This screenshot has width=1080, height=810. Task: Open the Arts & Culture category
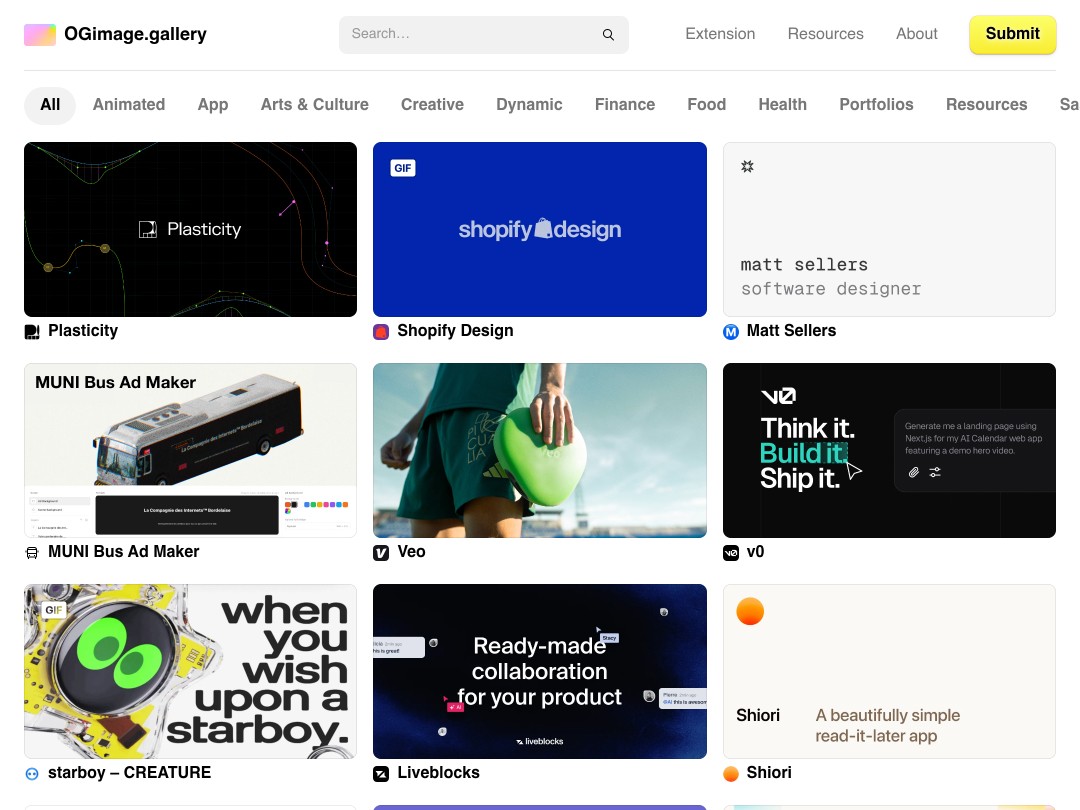pos(315,105)
